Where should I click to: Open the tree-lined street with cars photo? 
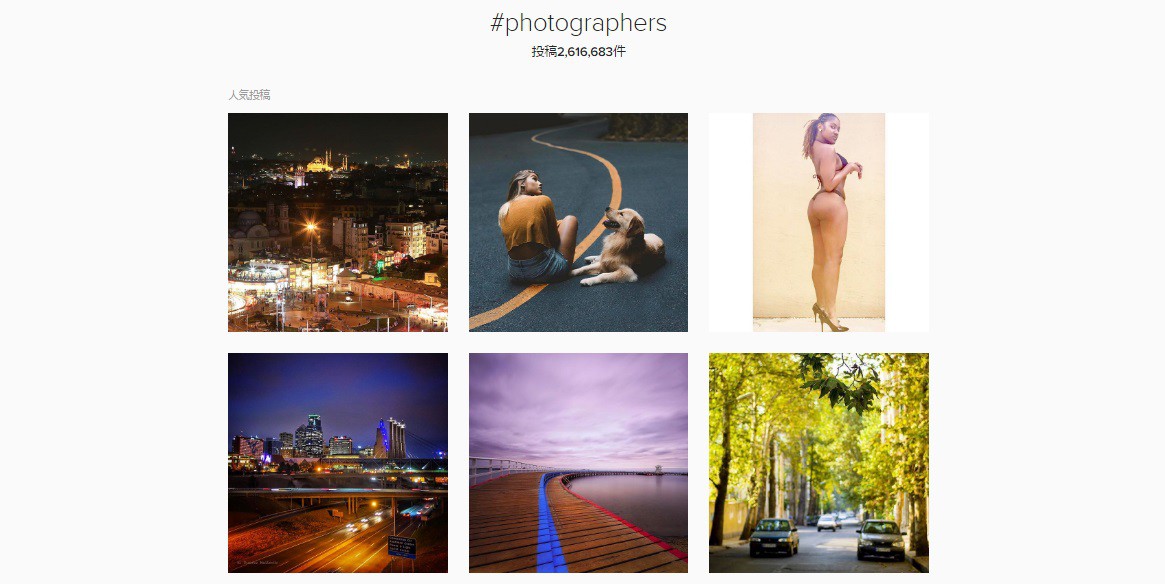coord(819,463)
